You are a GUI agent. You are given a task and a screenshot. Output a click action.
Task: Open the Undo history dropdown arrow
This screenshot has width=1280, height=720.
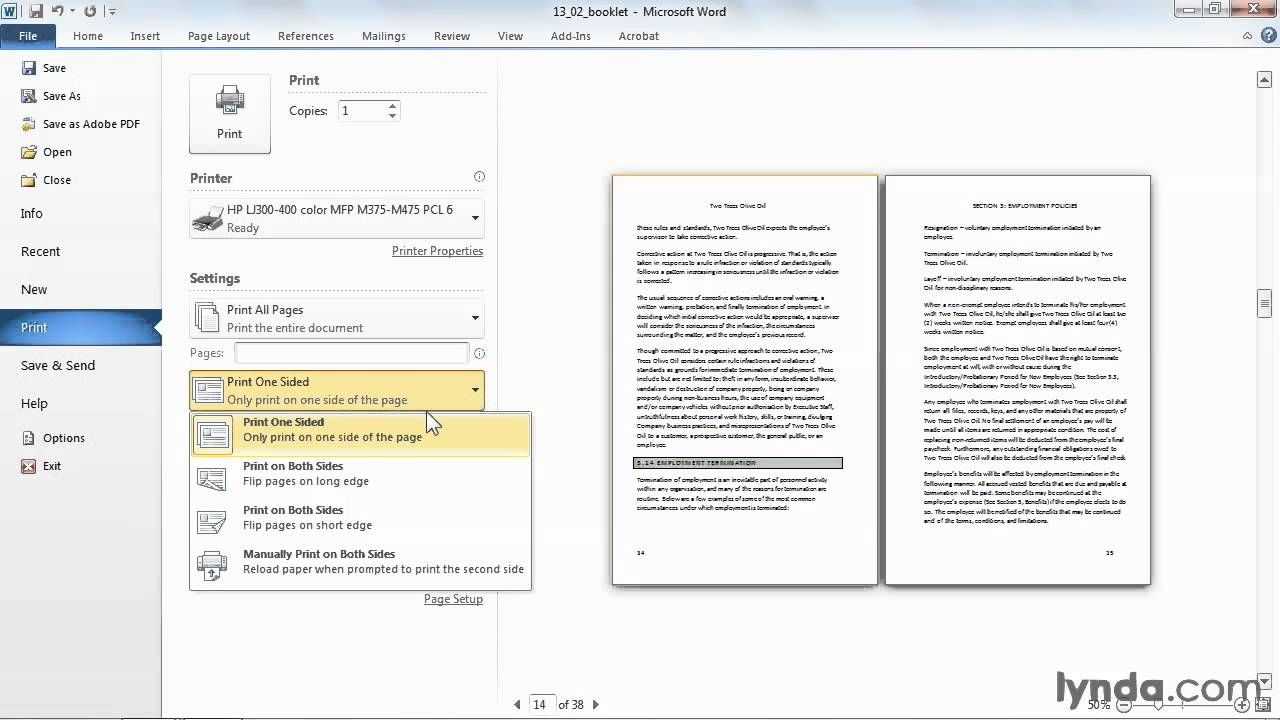[72, 12]
